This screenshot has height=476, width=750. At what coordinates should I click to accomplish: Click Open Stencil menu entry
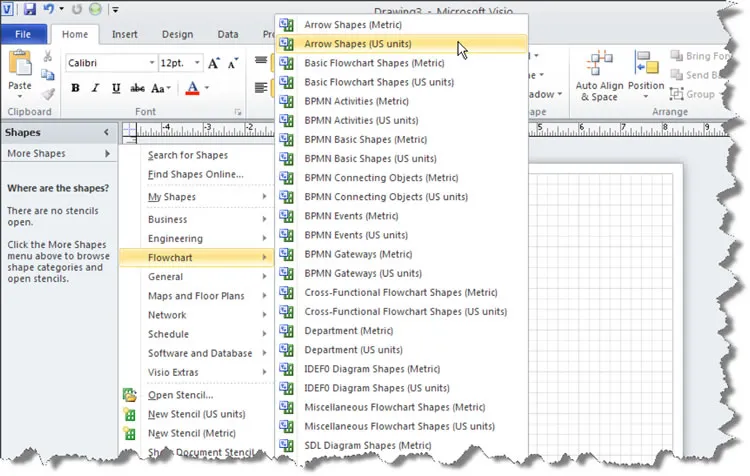click(180, 395)
